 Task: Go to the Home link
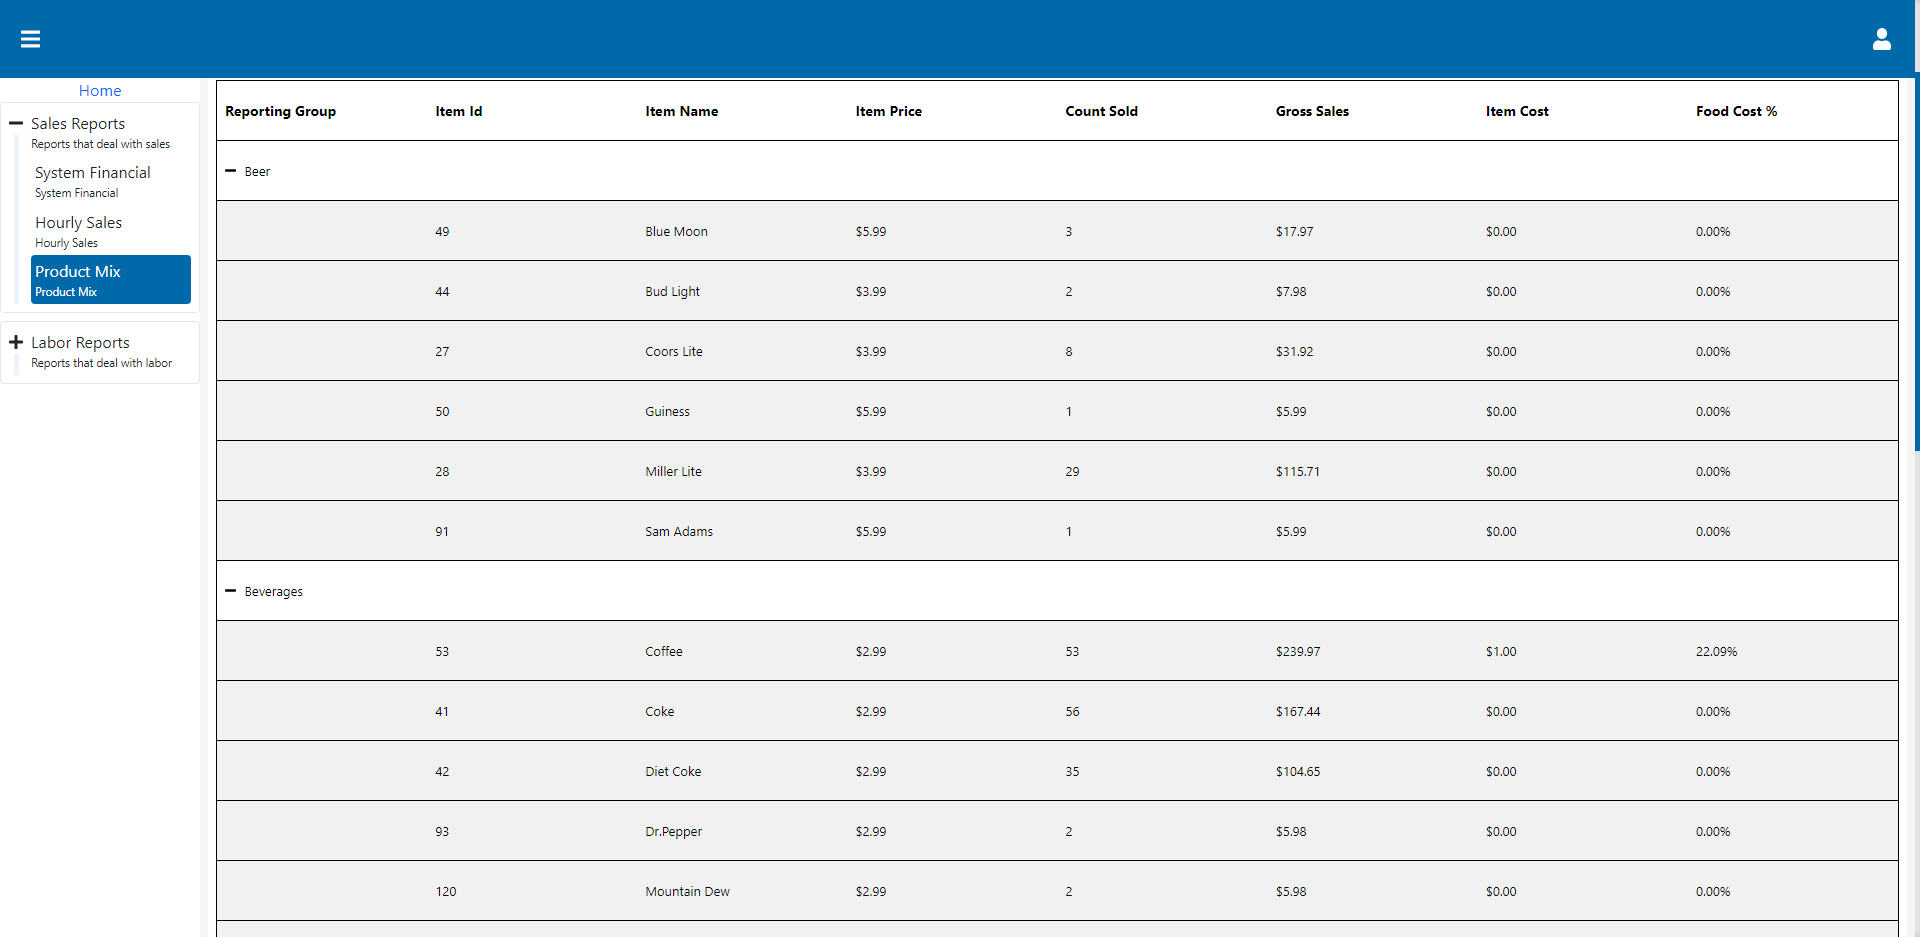pyautogui.click(x=100, y=90)
